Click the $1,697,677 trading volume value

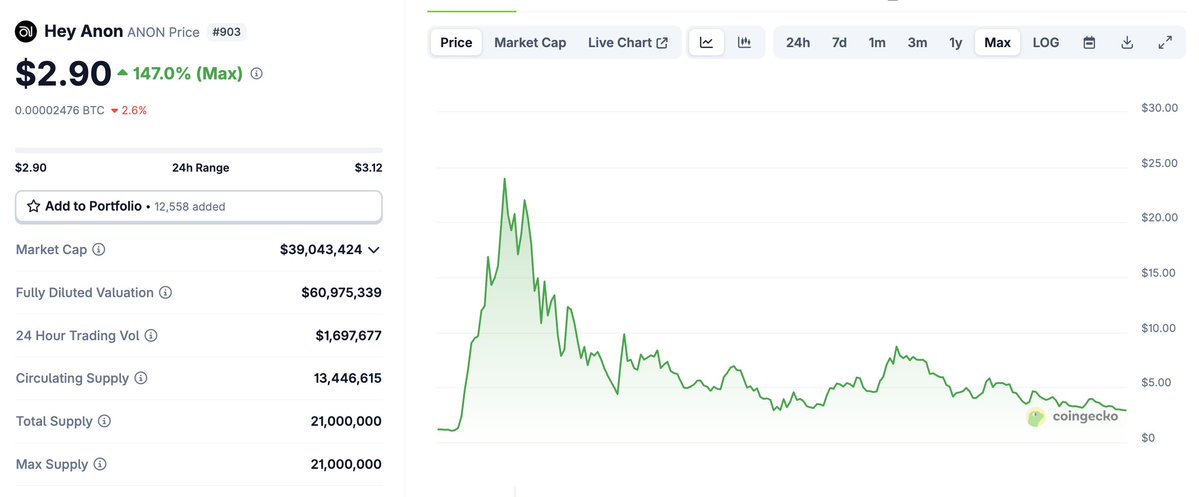[349, 335]
